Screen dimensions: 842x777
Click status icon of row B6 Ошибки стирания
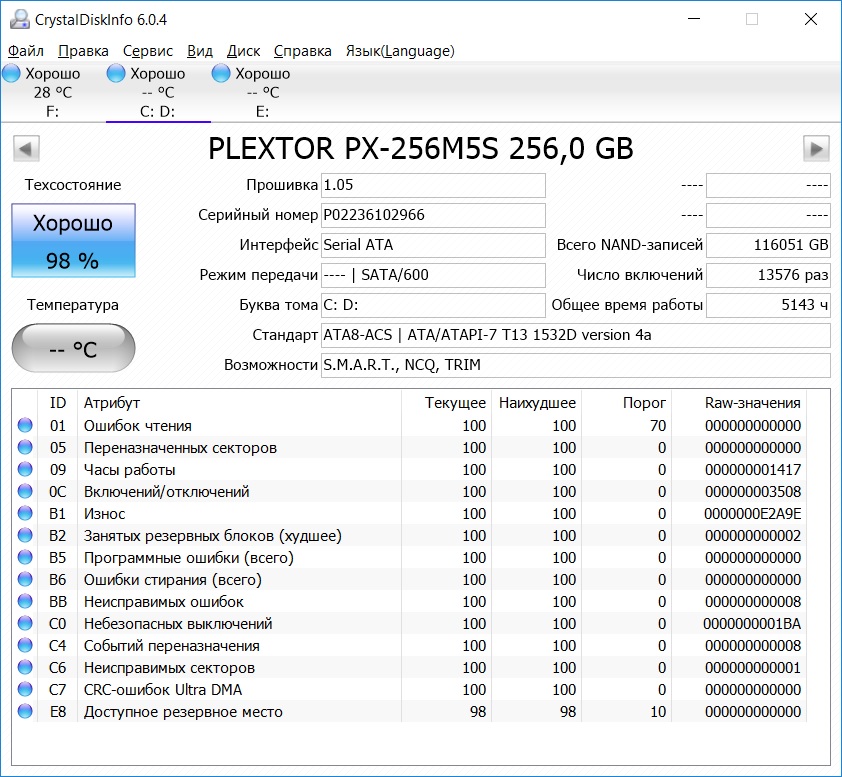pos(25,579)
